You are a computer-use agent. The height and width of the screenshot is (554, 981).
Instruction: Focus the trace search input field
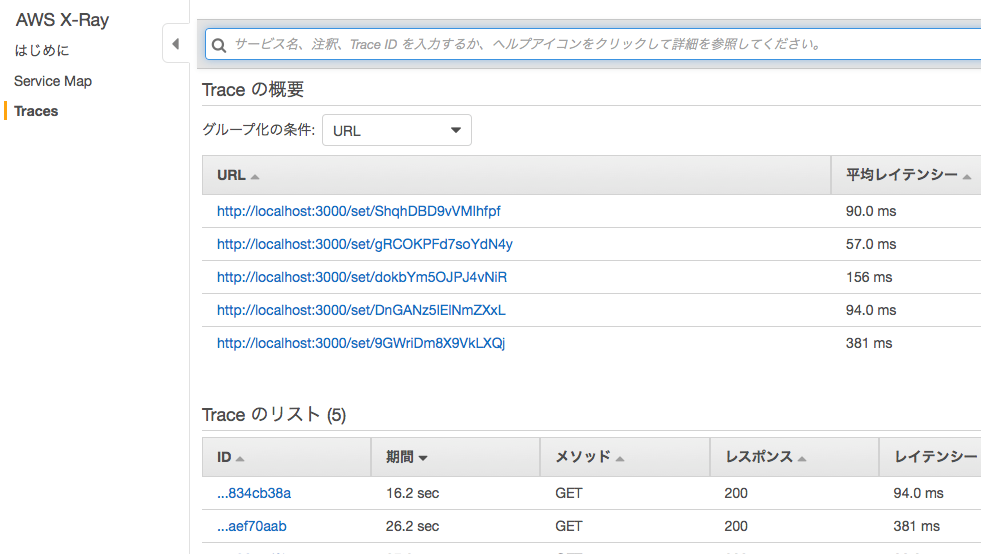coord(593,44)
